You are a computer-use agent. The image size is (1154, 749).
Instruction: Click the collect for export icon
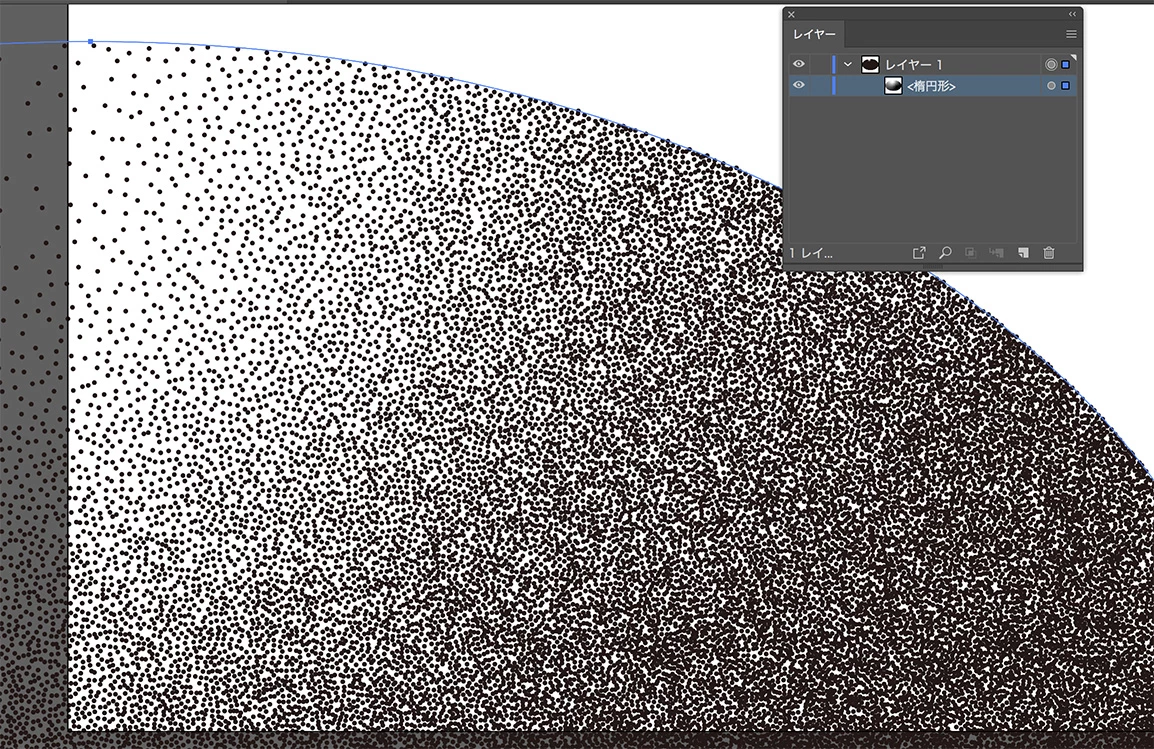point(918,253)
